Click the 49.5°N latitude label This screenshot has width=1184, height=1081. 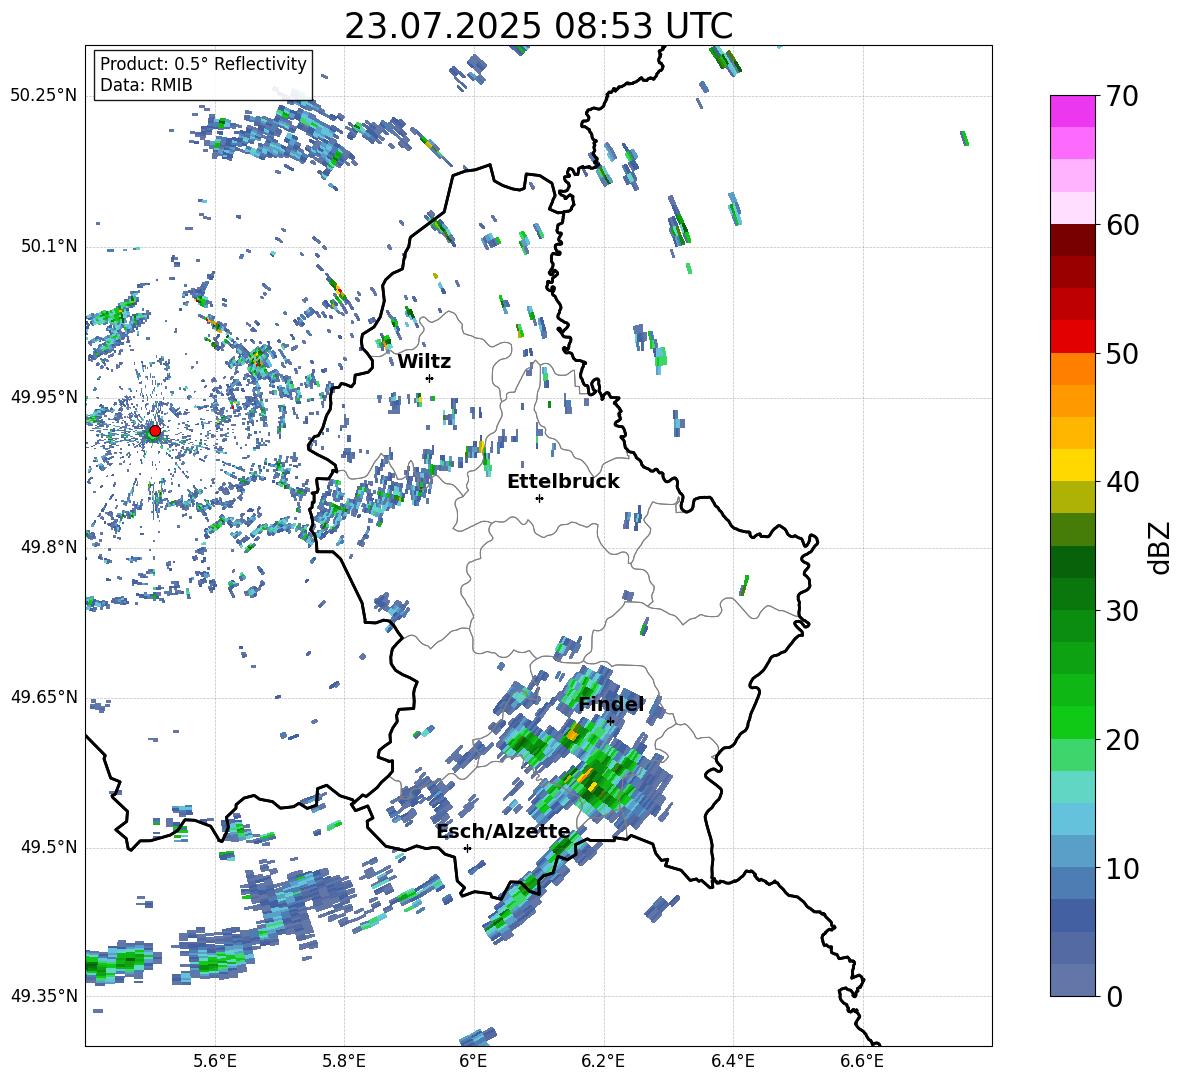click(x=49, y=847)
